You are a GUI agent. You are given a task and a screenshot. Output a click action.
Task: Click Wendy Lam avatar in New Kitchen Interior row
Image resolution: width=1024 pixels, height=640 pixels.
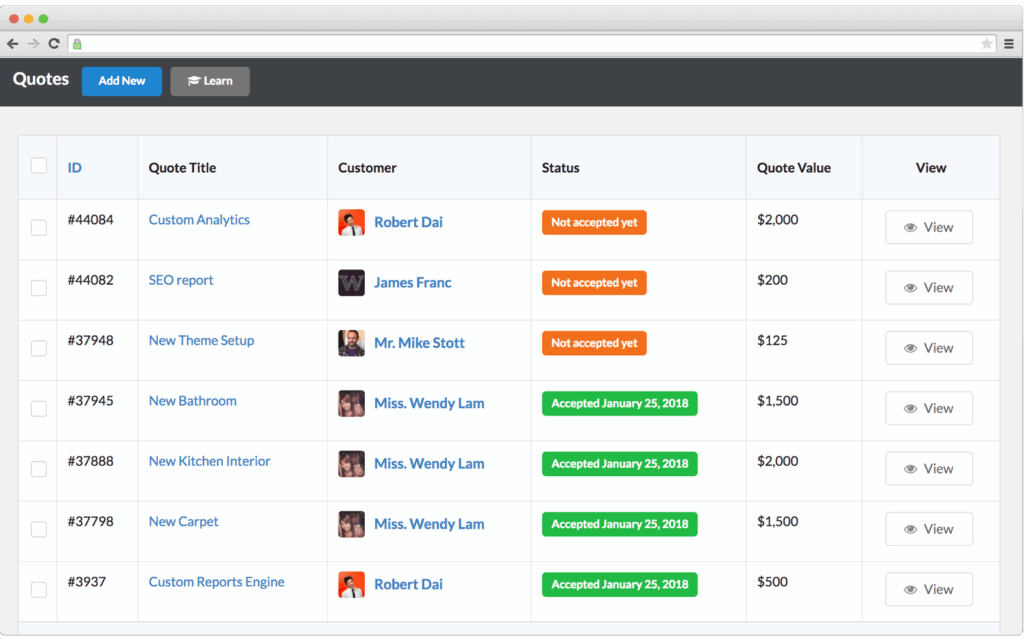[x=351, y=464]
